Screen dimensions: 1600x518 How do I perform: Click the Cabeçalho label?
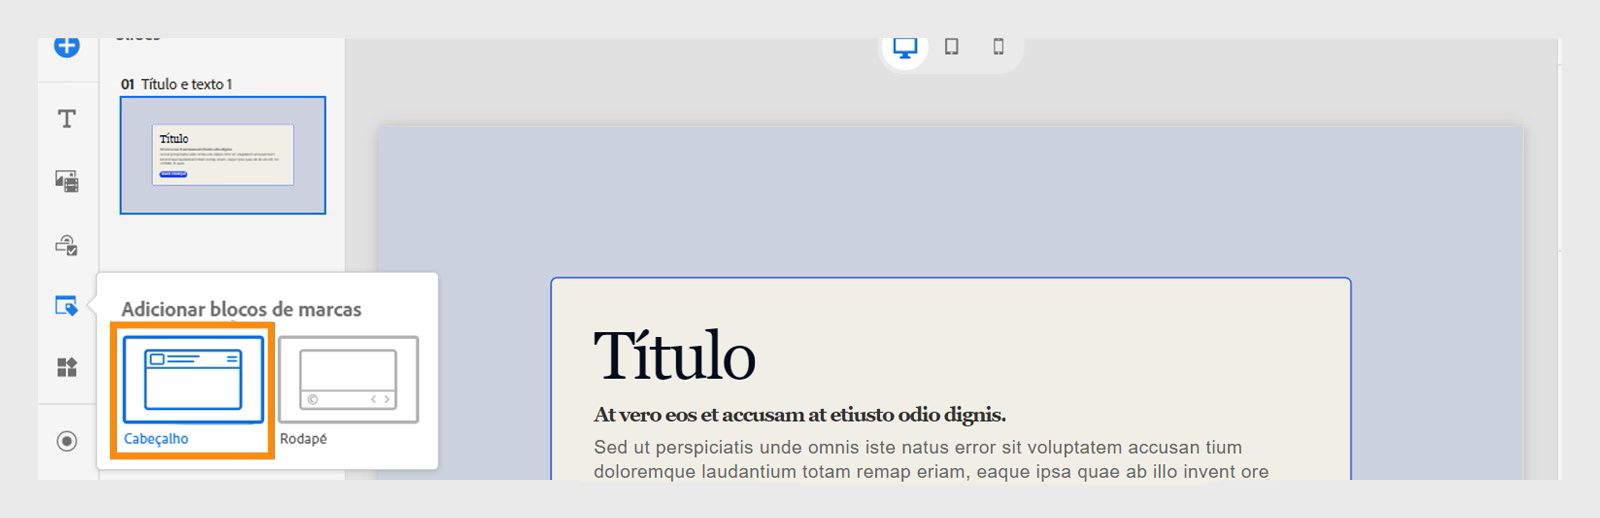156,439
